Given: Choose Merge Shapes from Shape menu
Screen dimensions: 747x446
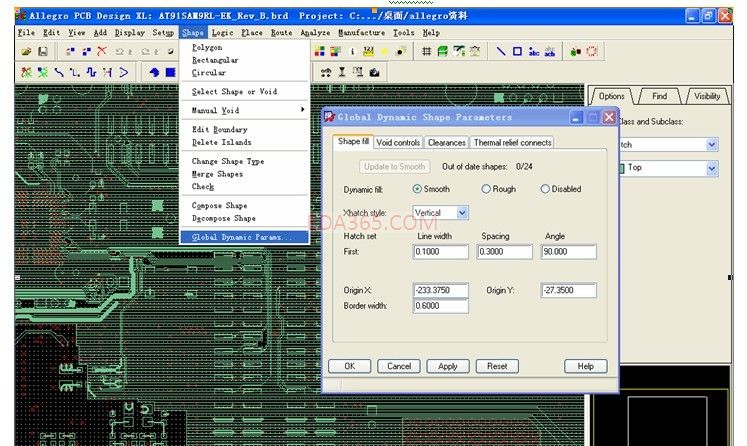Looking at the screenshot, I should pyautogui.click(x=217, y=174).
